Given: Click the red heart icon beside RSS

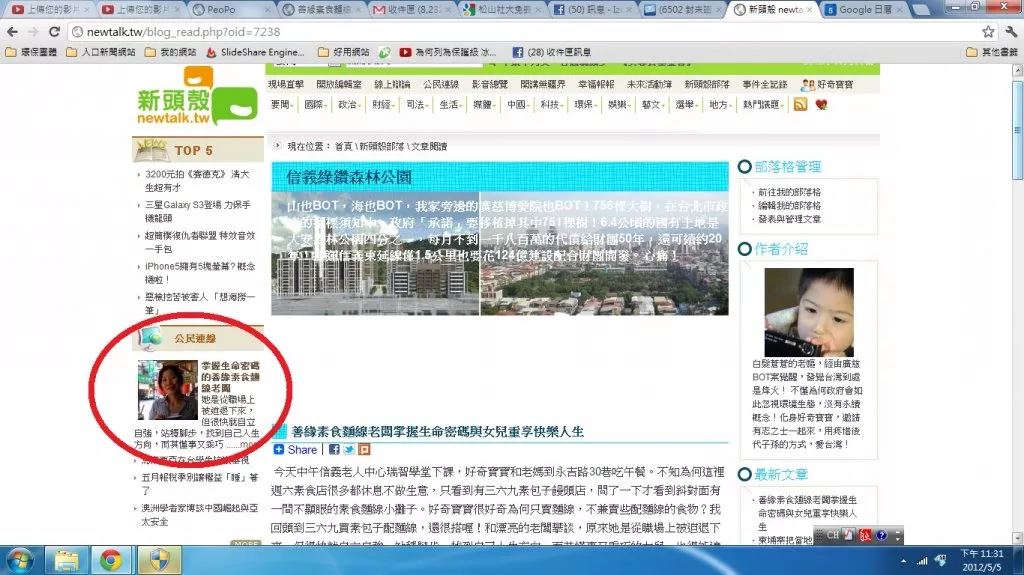Looking at the screenshot, I should click(x=821, y=105).
